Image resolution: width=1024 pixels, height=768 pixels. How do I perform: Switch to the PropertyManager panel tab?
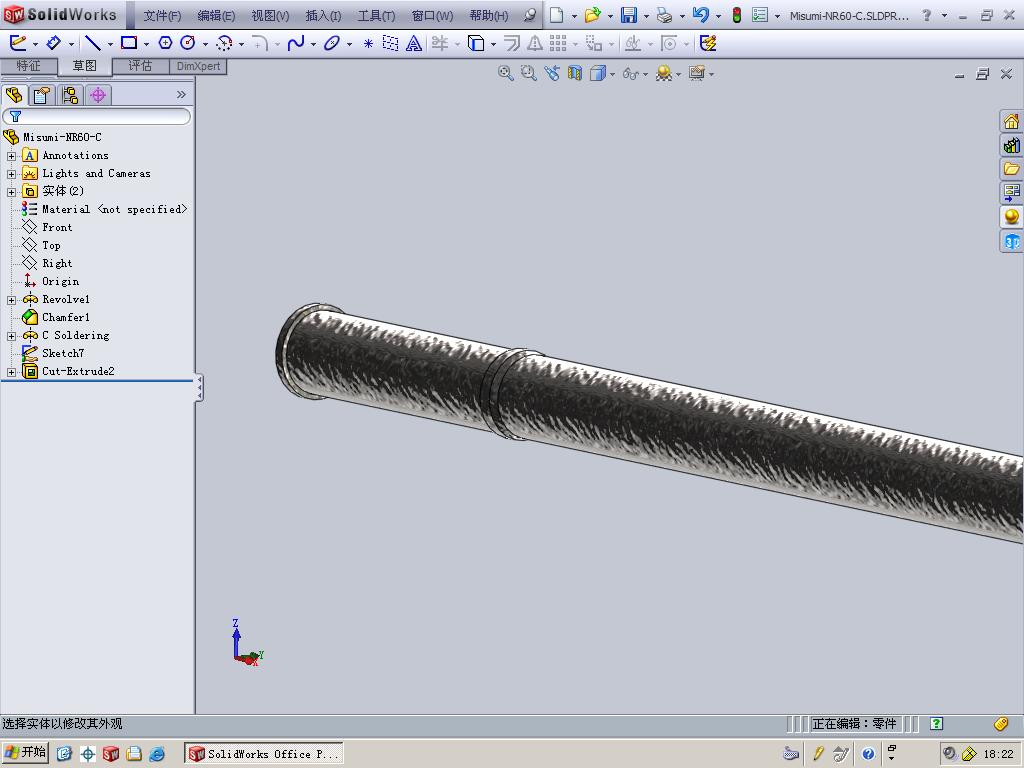click(41, 95)
